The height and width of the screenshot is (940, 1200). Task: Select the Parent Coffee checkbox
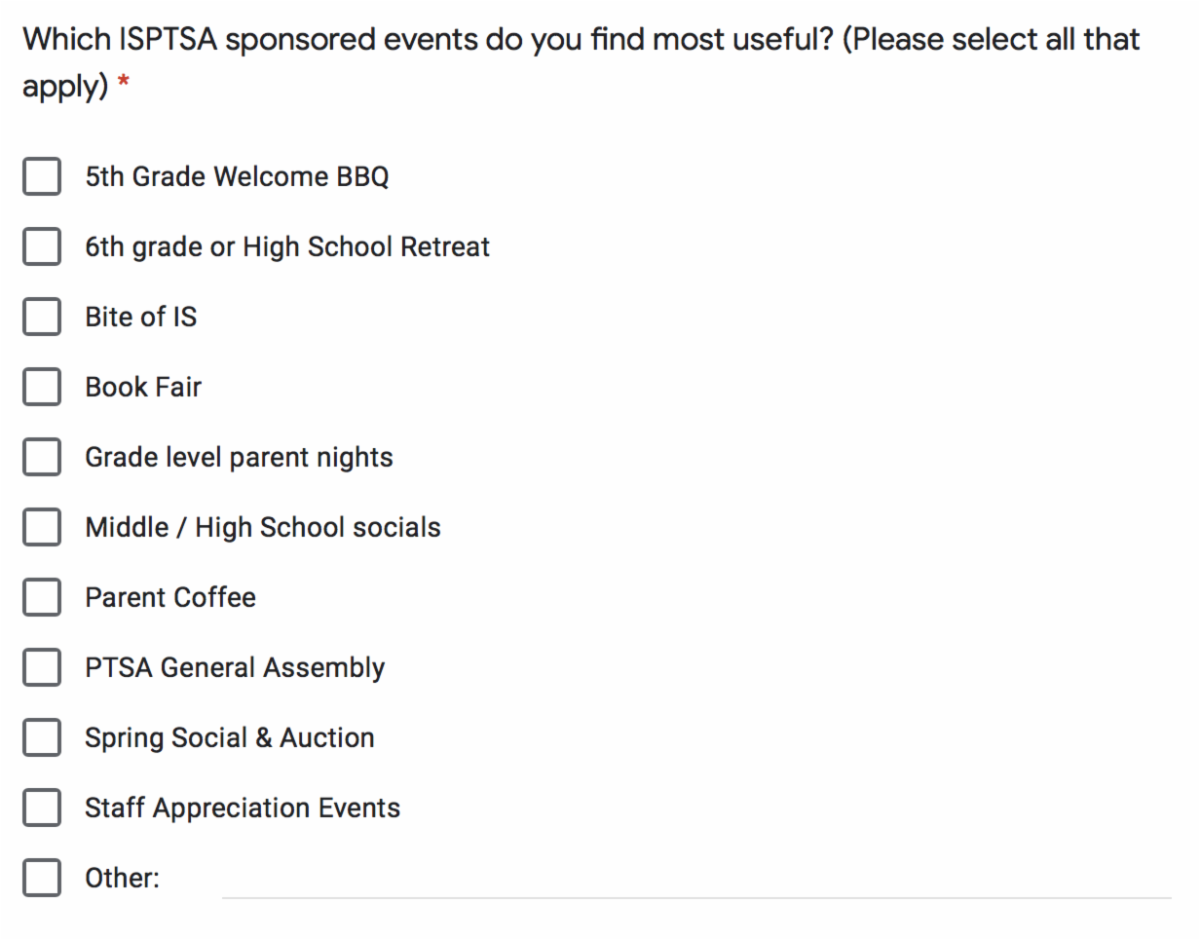[41, 598]
